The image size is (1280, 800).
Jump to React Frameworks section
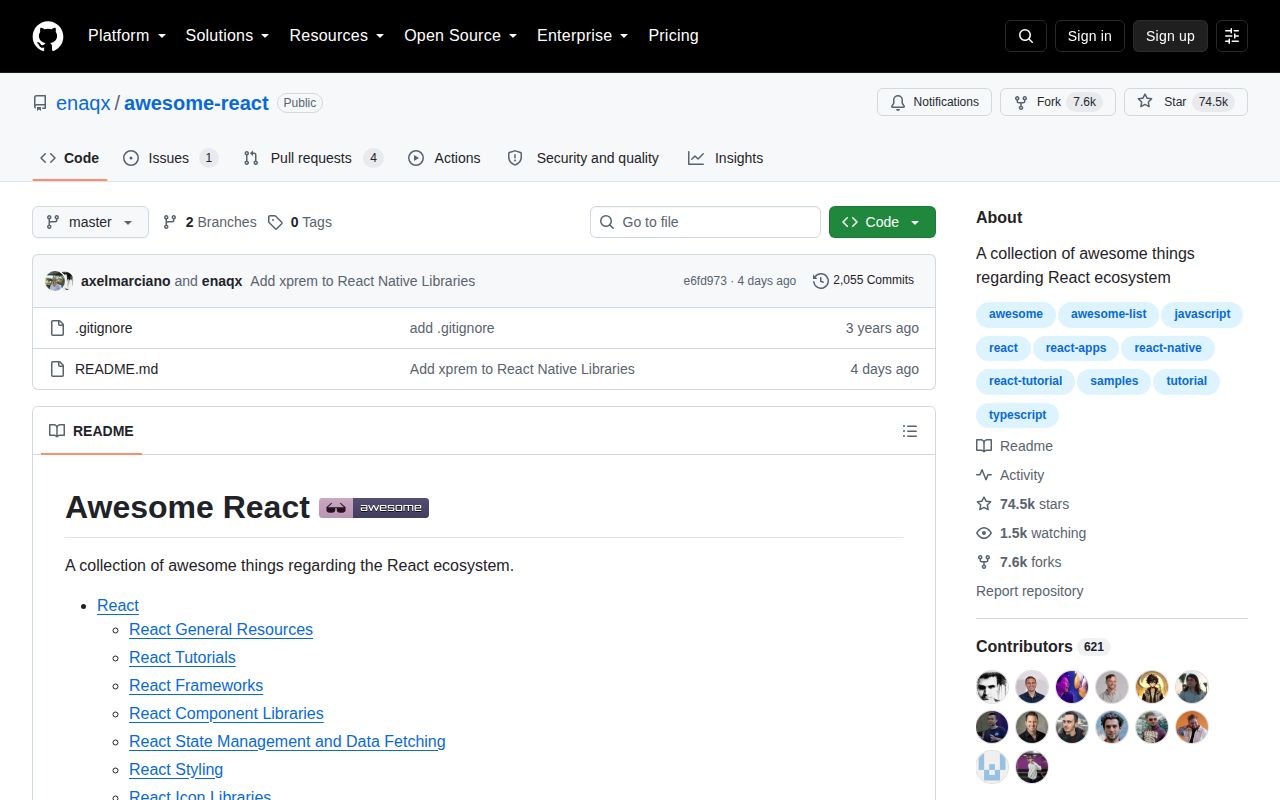196,685
